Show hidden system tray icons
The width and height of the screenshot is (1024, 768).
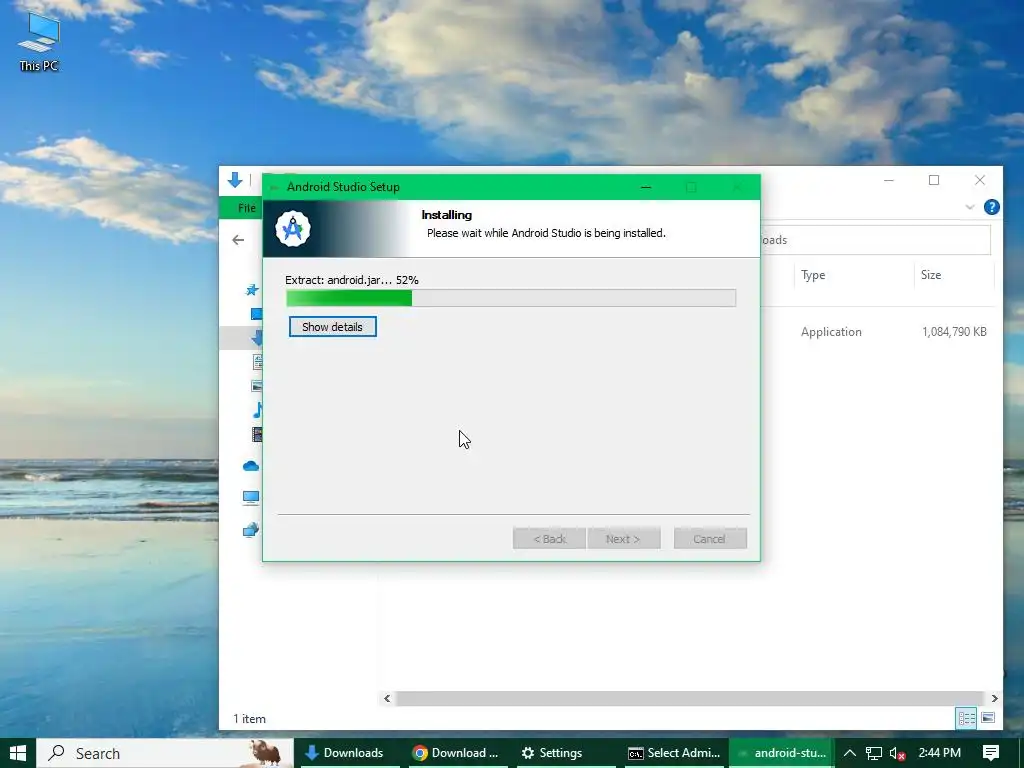pyautogui.click(x=850, y=753)
